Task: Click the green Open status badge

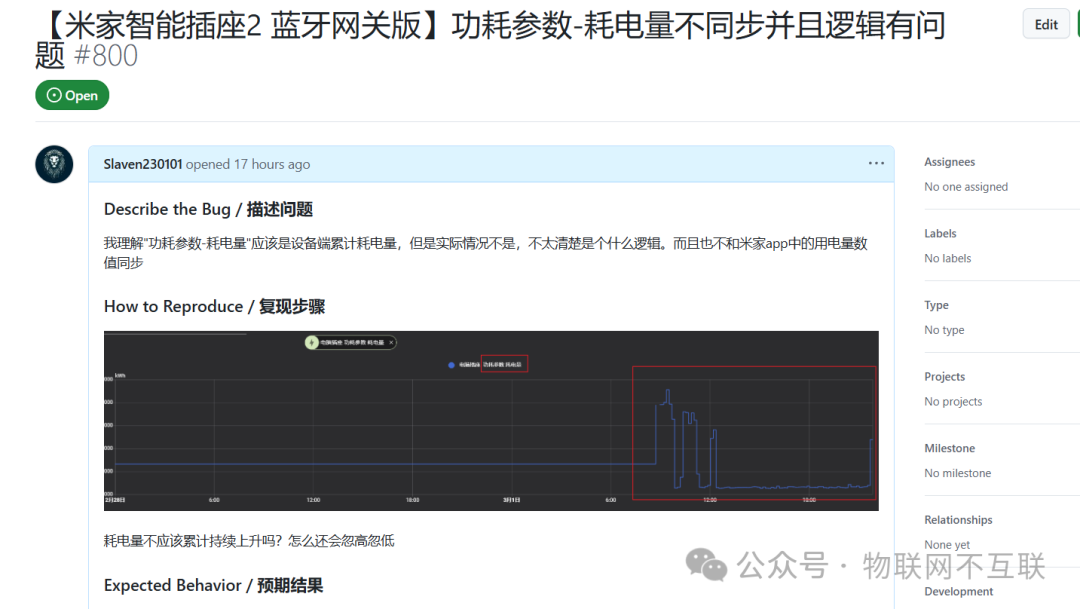Action: pyautogui.click(x=72, y=95)
